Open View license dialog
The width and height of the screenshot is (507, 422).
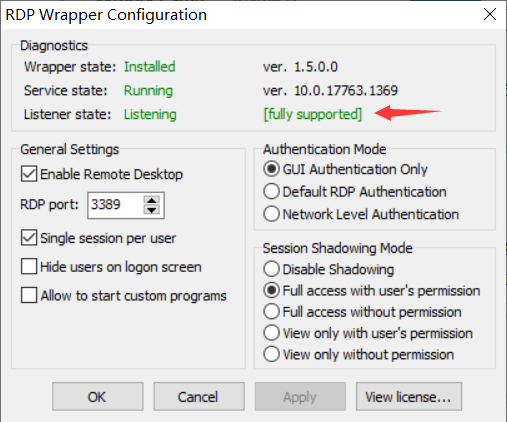[x=409, y=396]
